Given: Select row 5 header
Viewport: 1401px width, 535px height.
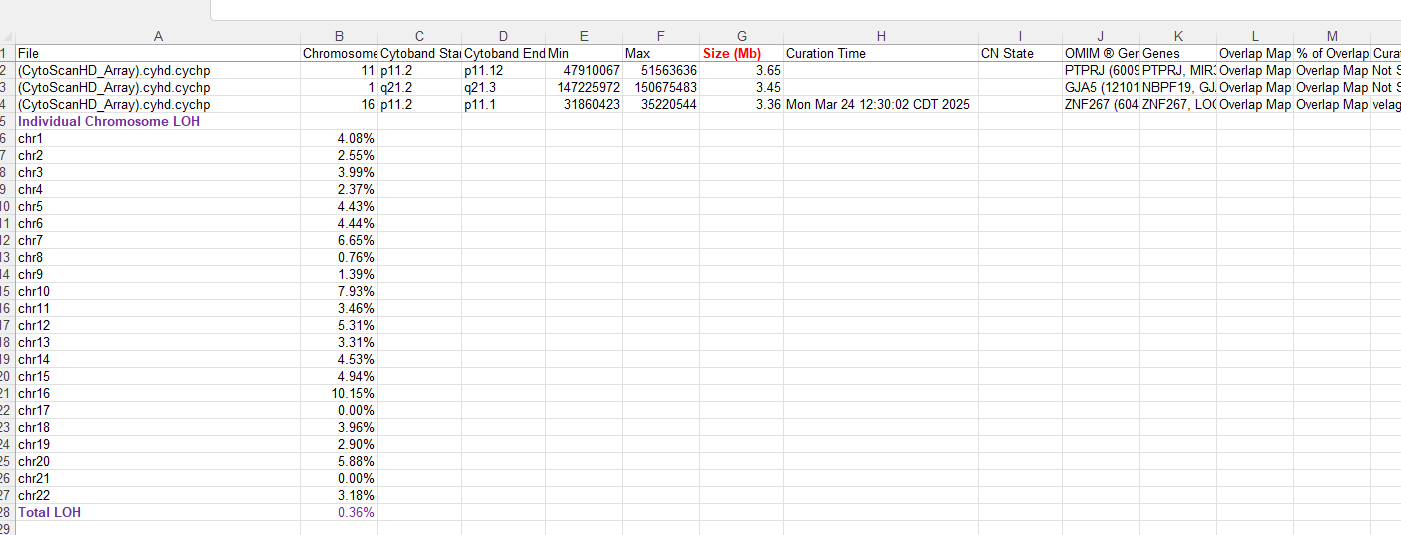Looking at the screenshot, I should click(x=7, y=121).
